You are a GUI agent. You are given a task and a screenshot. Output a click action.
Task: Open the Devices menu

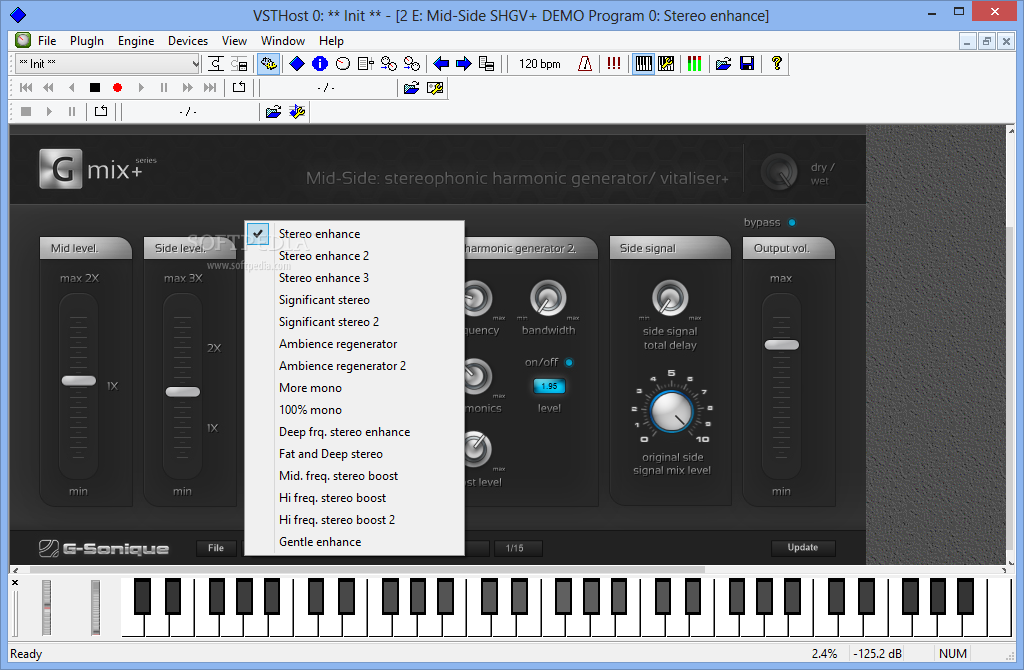pyautogui.click(x=187, y=40)
